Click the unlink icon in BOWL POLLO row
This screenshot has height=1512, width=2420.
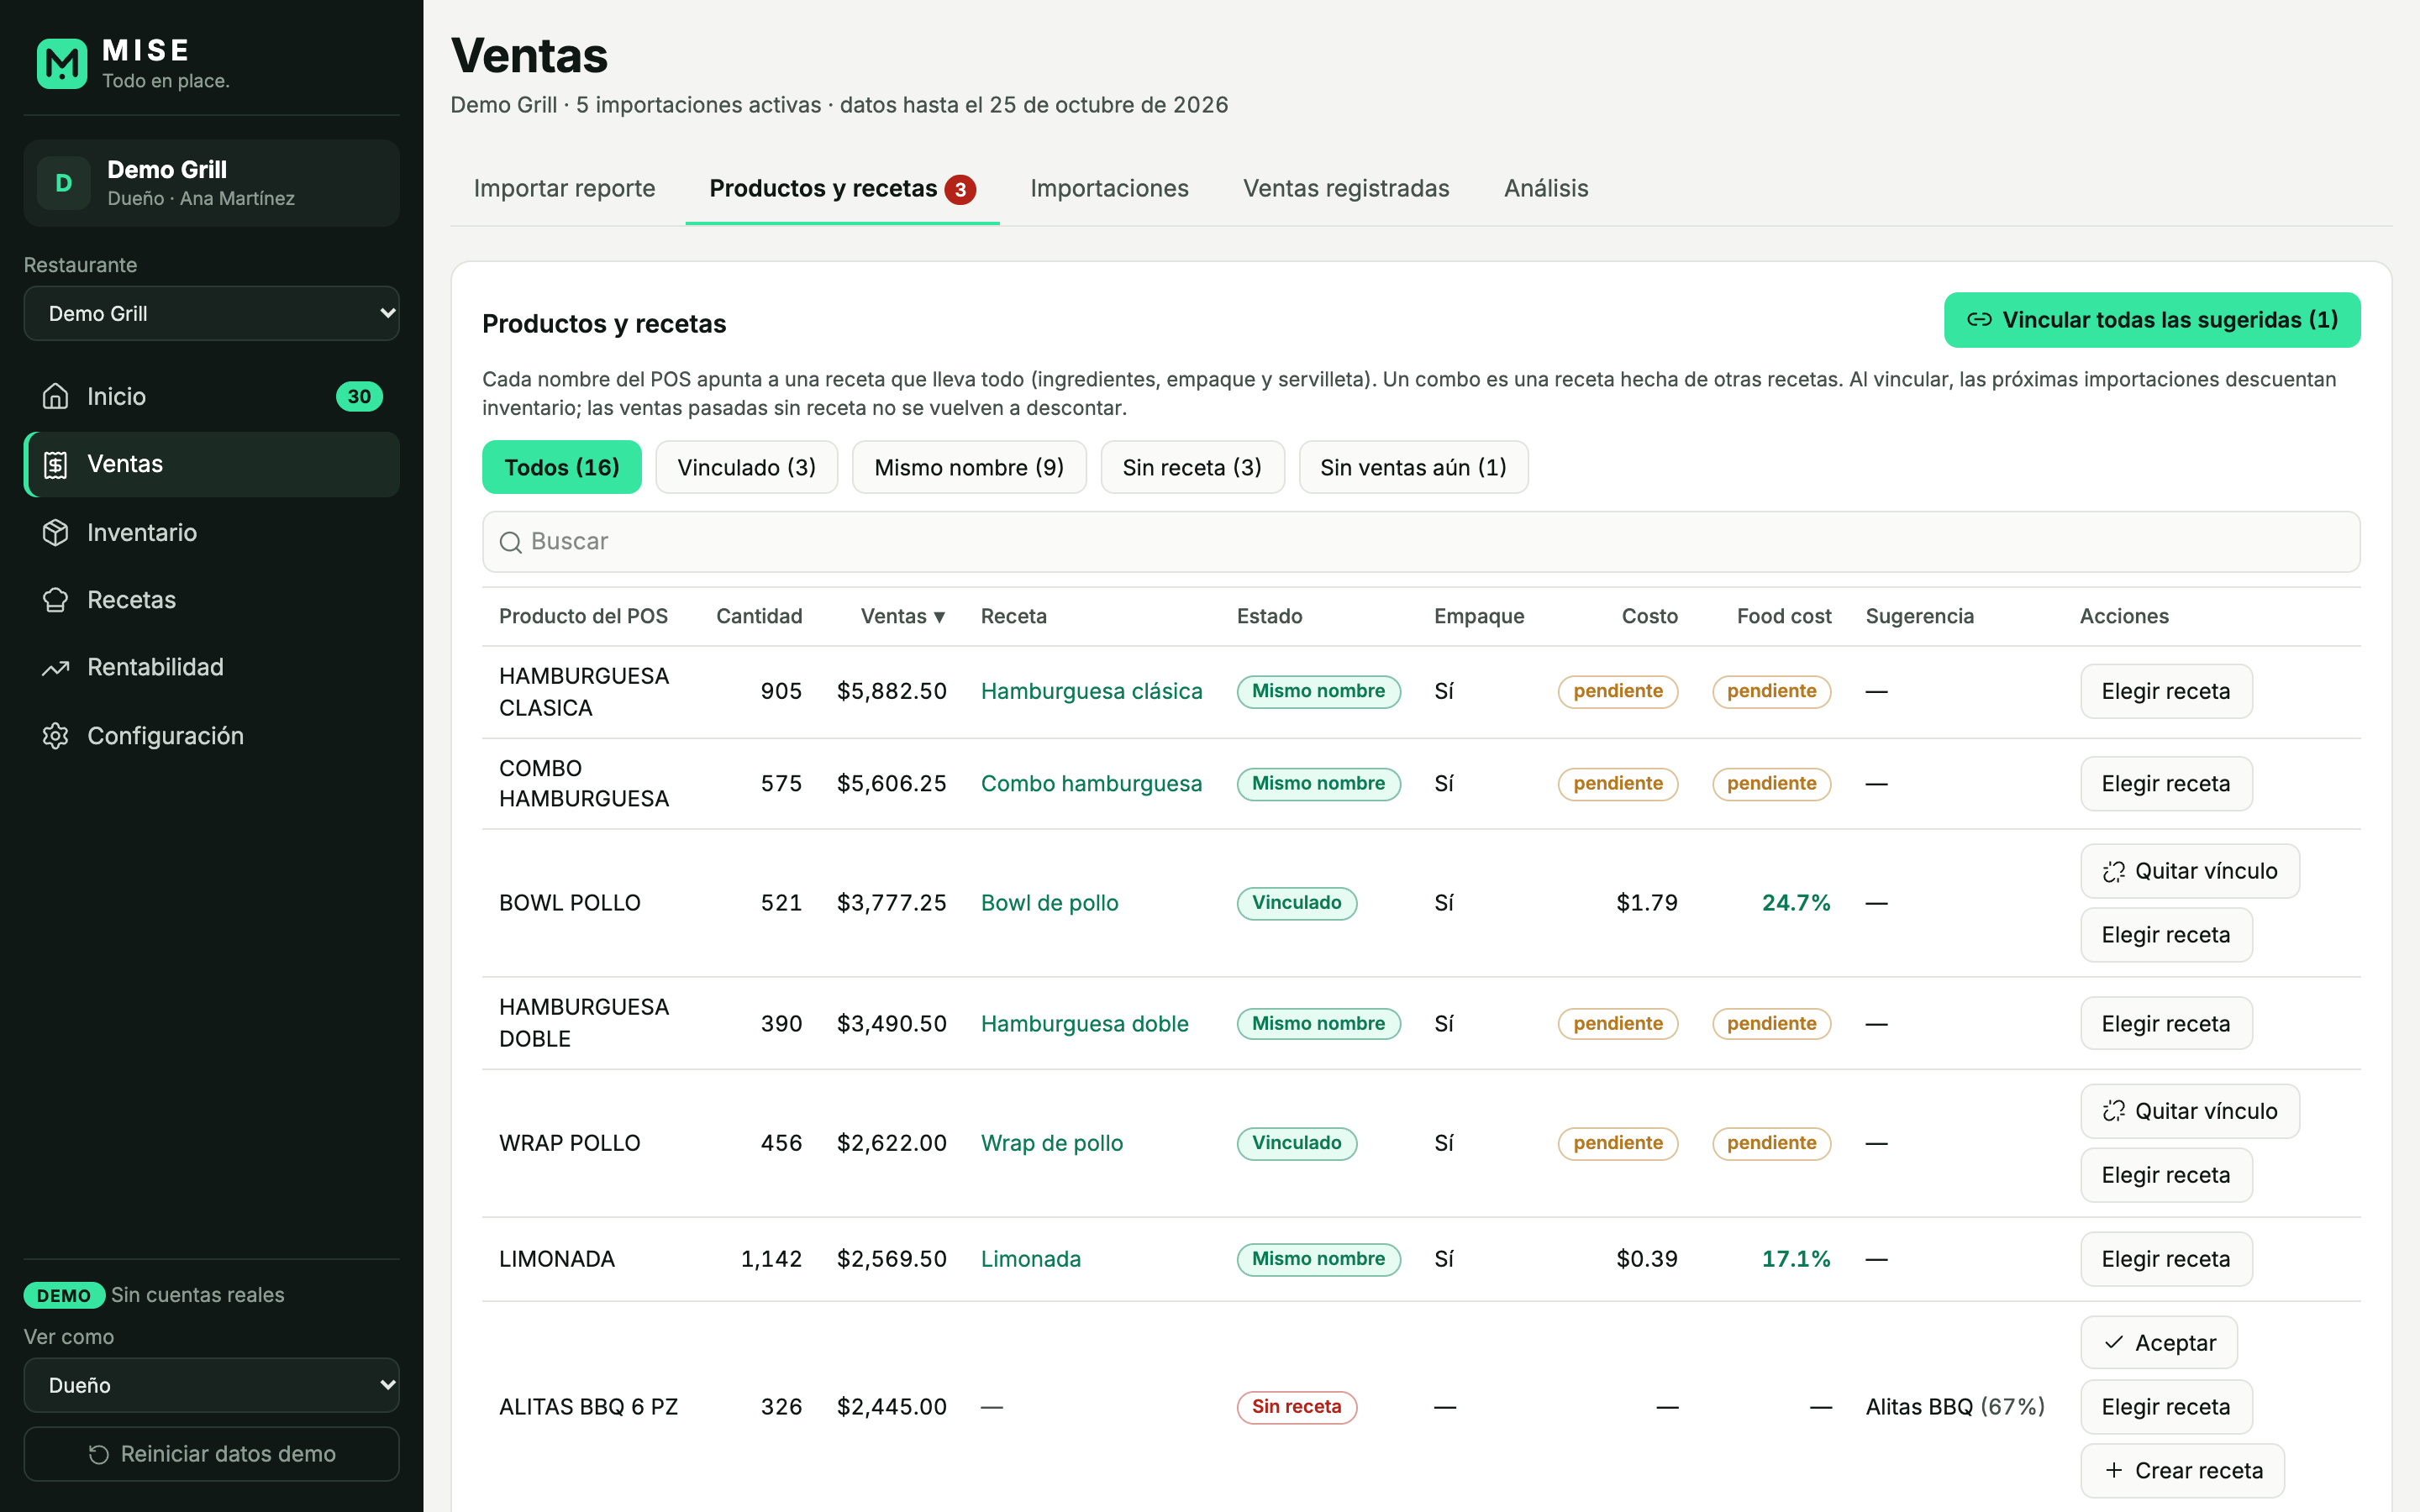tap(2113, 872)
